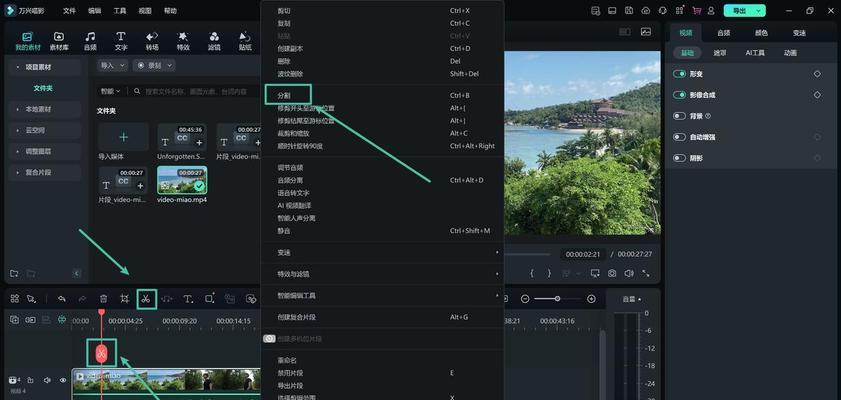Open the 特效 effects tab
The image size is (841, 400).
(183, 41)
